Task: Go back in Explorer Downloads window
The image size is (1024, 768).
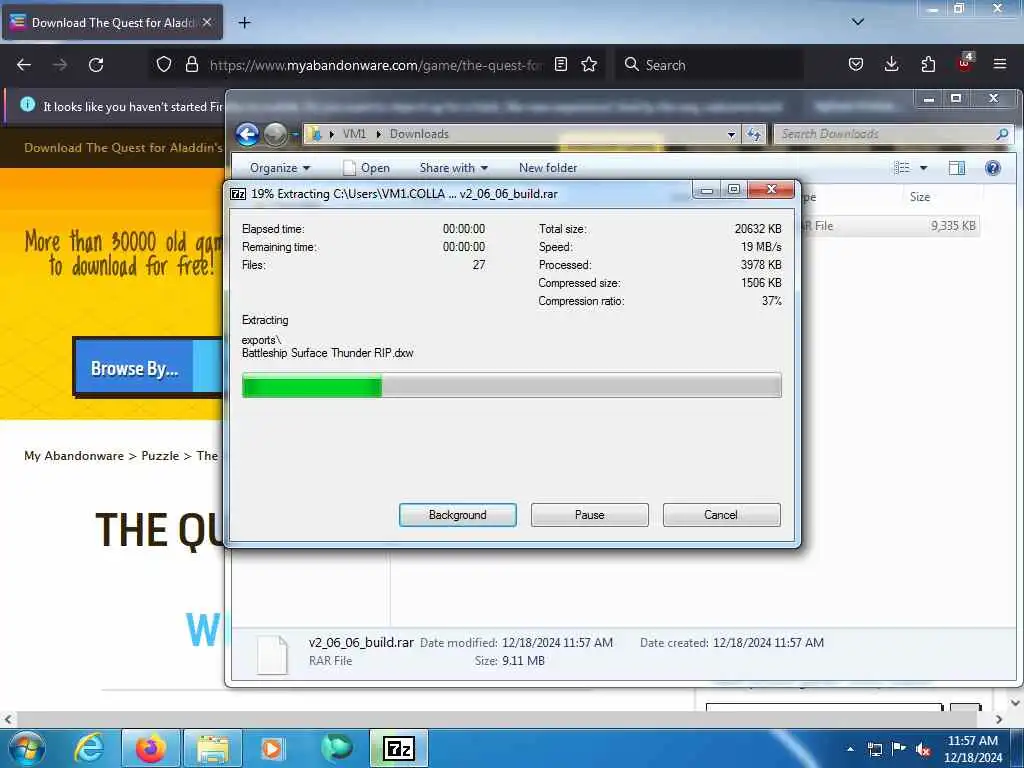Action: coord(248,134)
